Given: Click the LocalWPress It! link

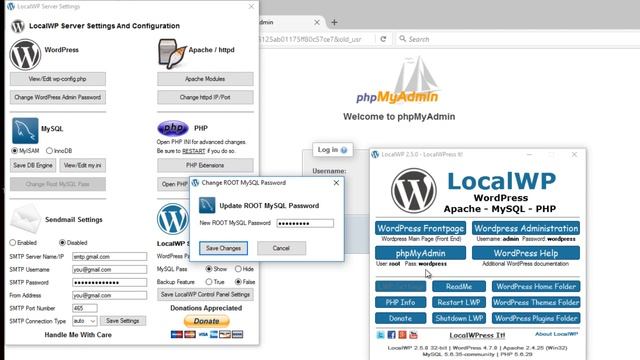Looking at the screenshot, I should 477,335.
